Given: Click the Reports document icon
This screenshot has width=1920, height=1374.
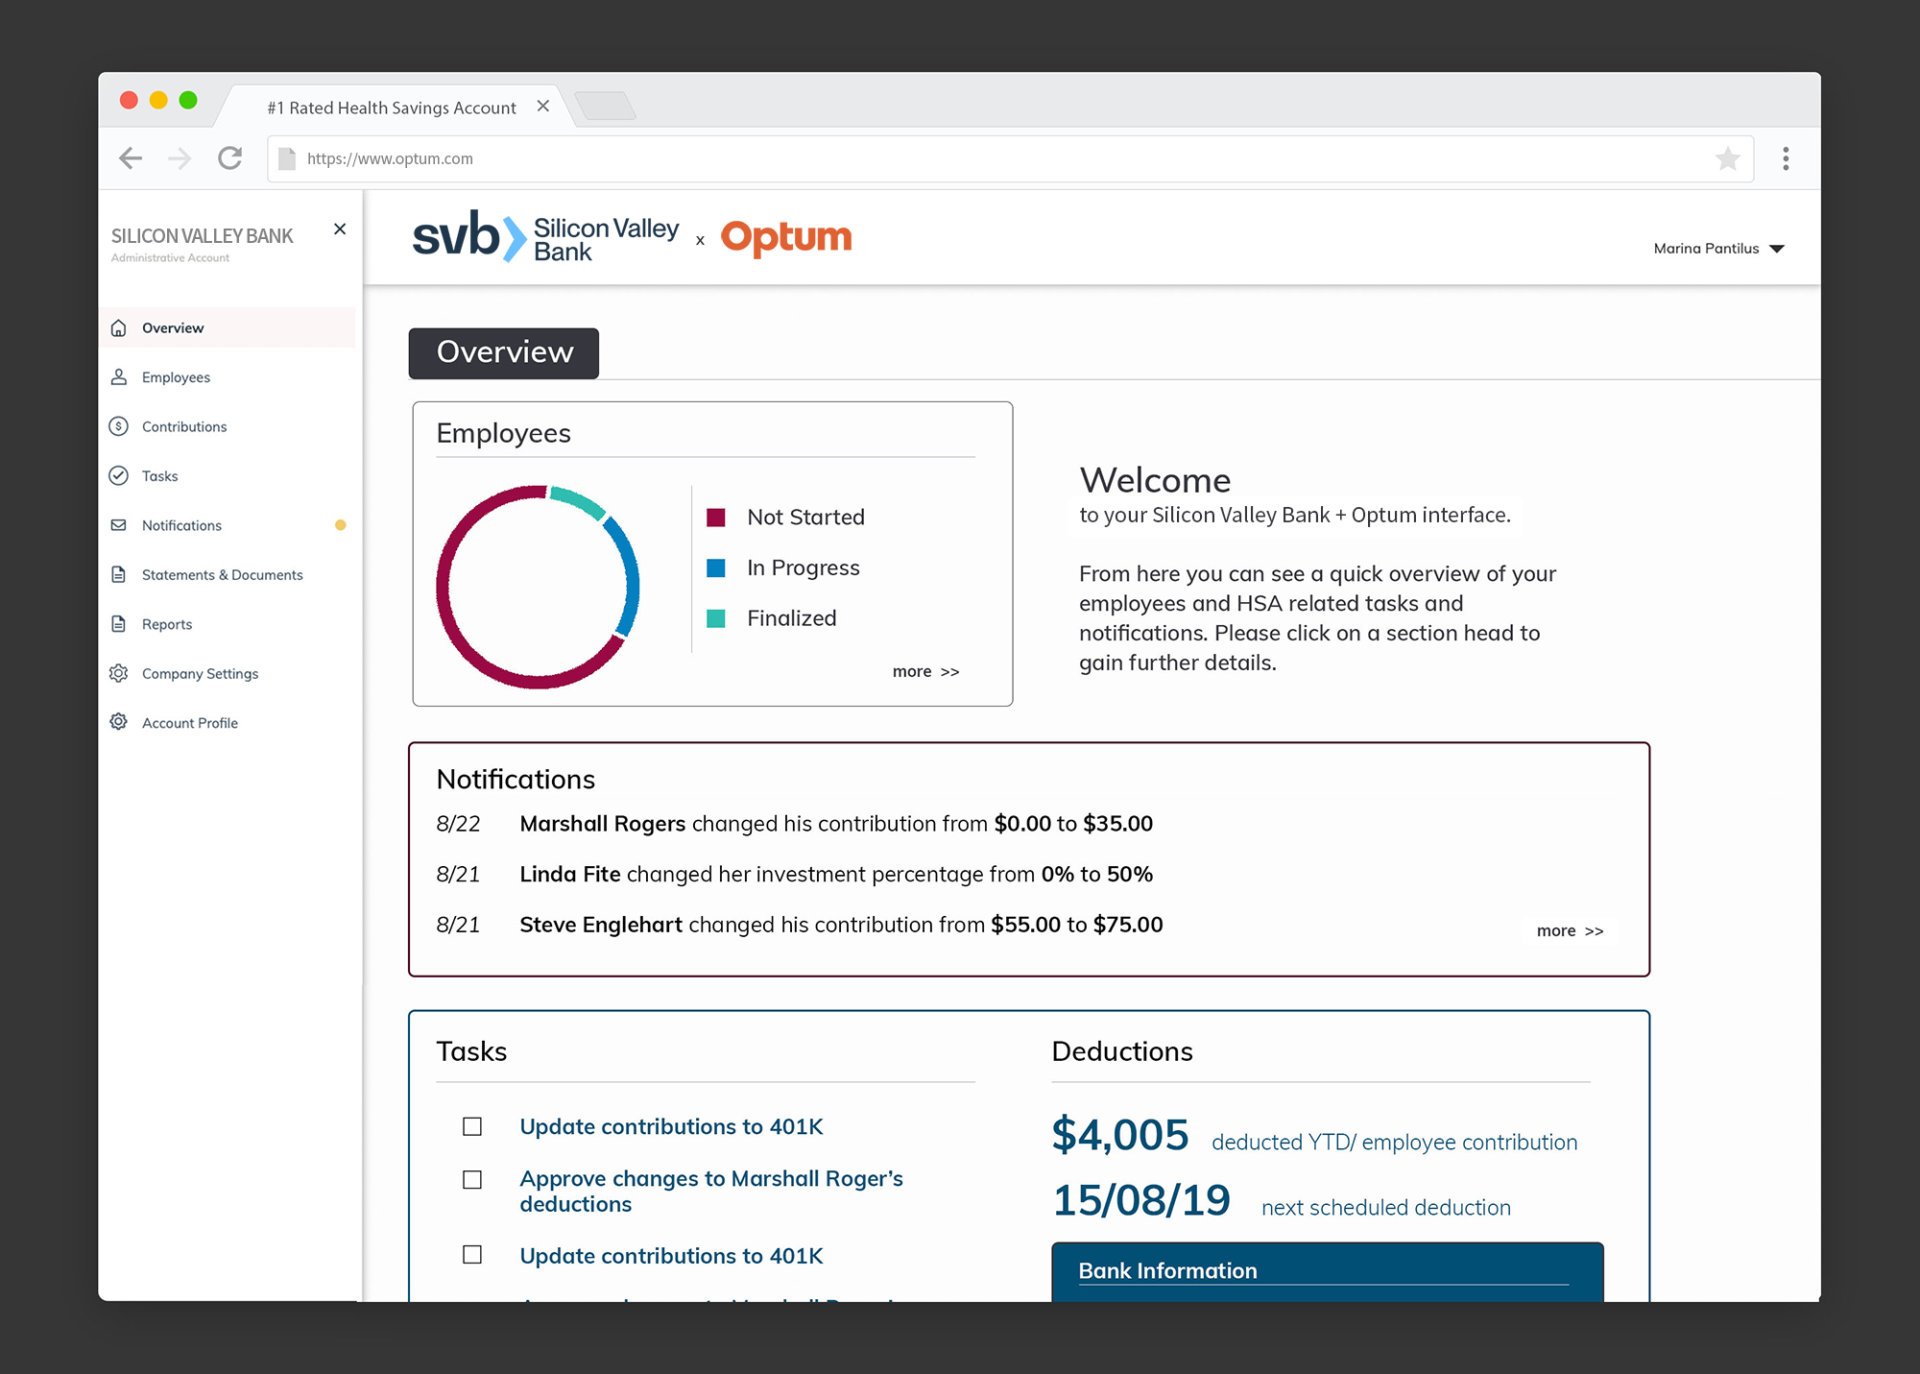Looking at the screenshot, I should tap(118, 624).
